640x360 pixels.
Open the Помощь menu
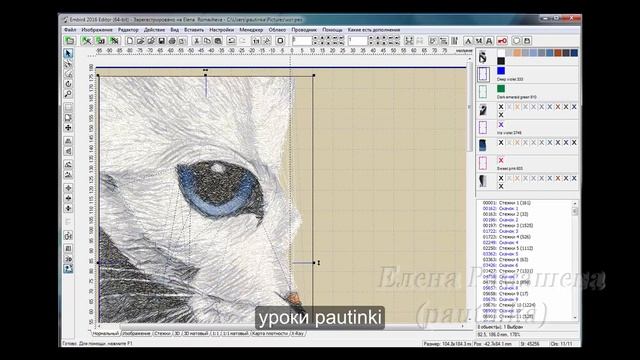[332, 30]
